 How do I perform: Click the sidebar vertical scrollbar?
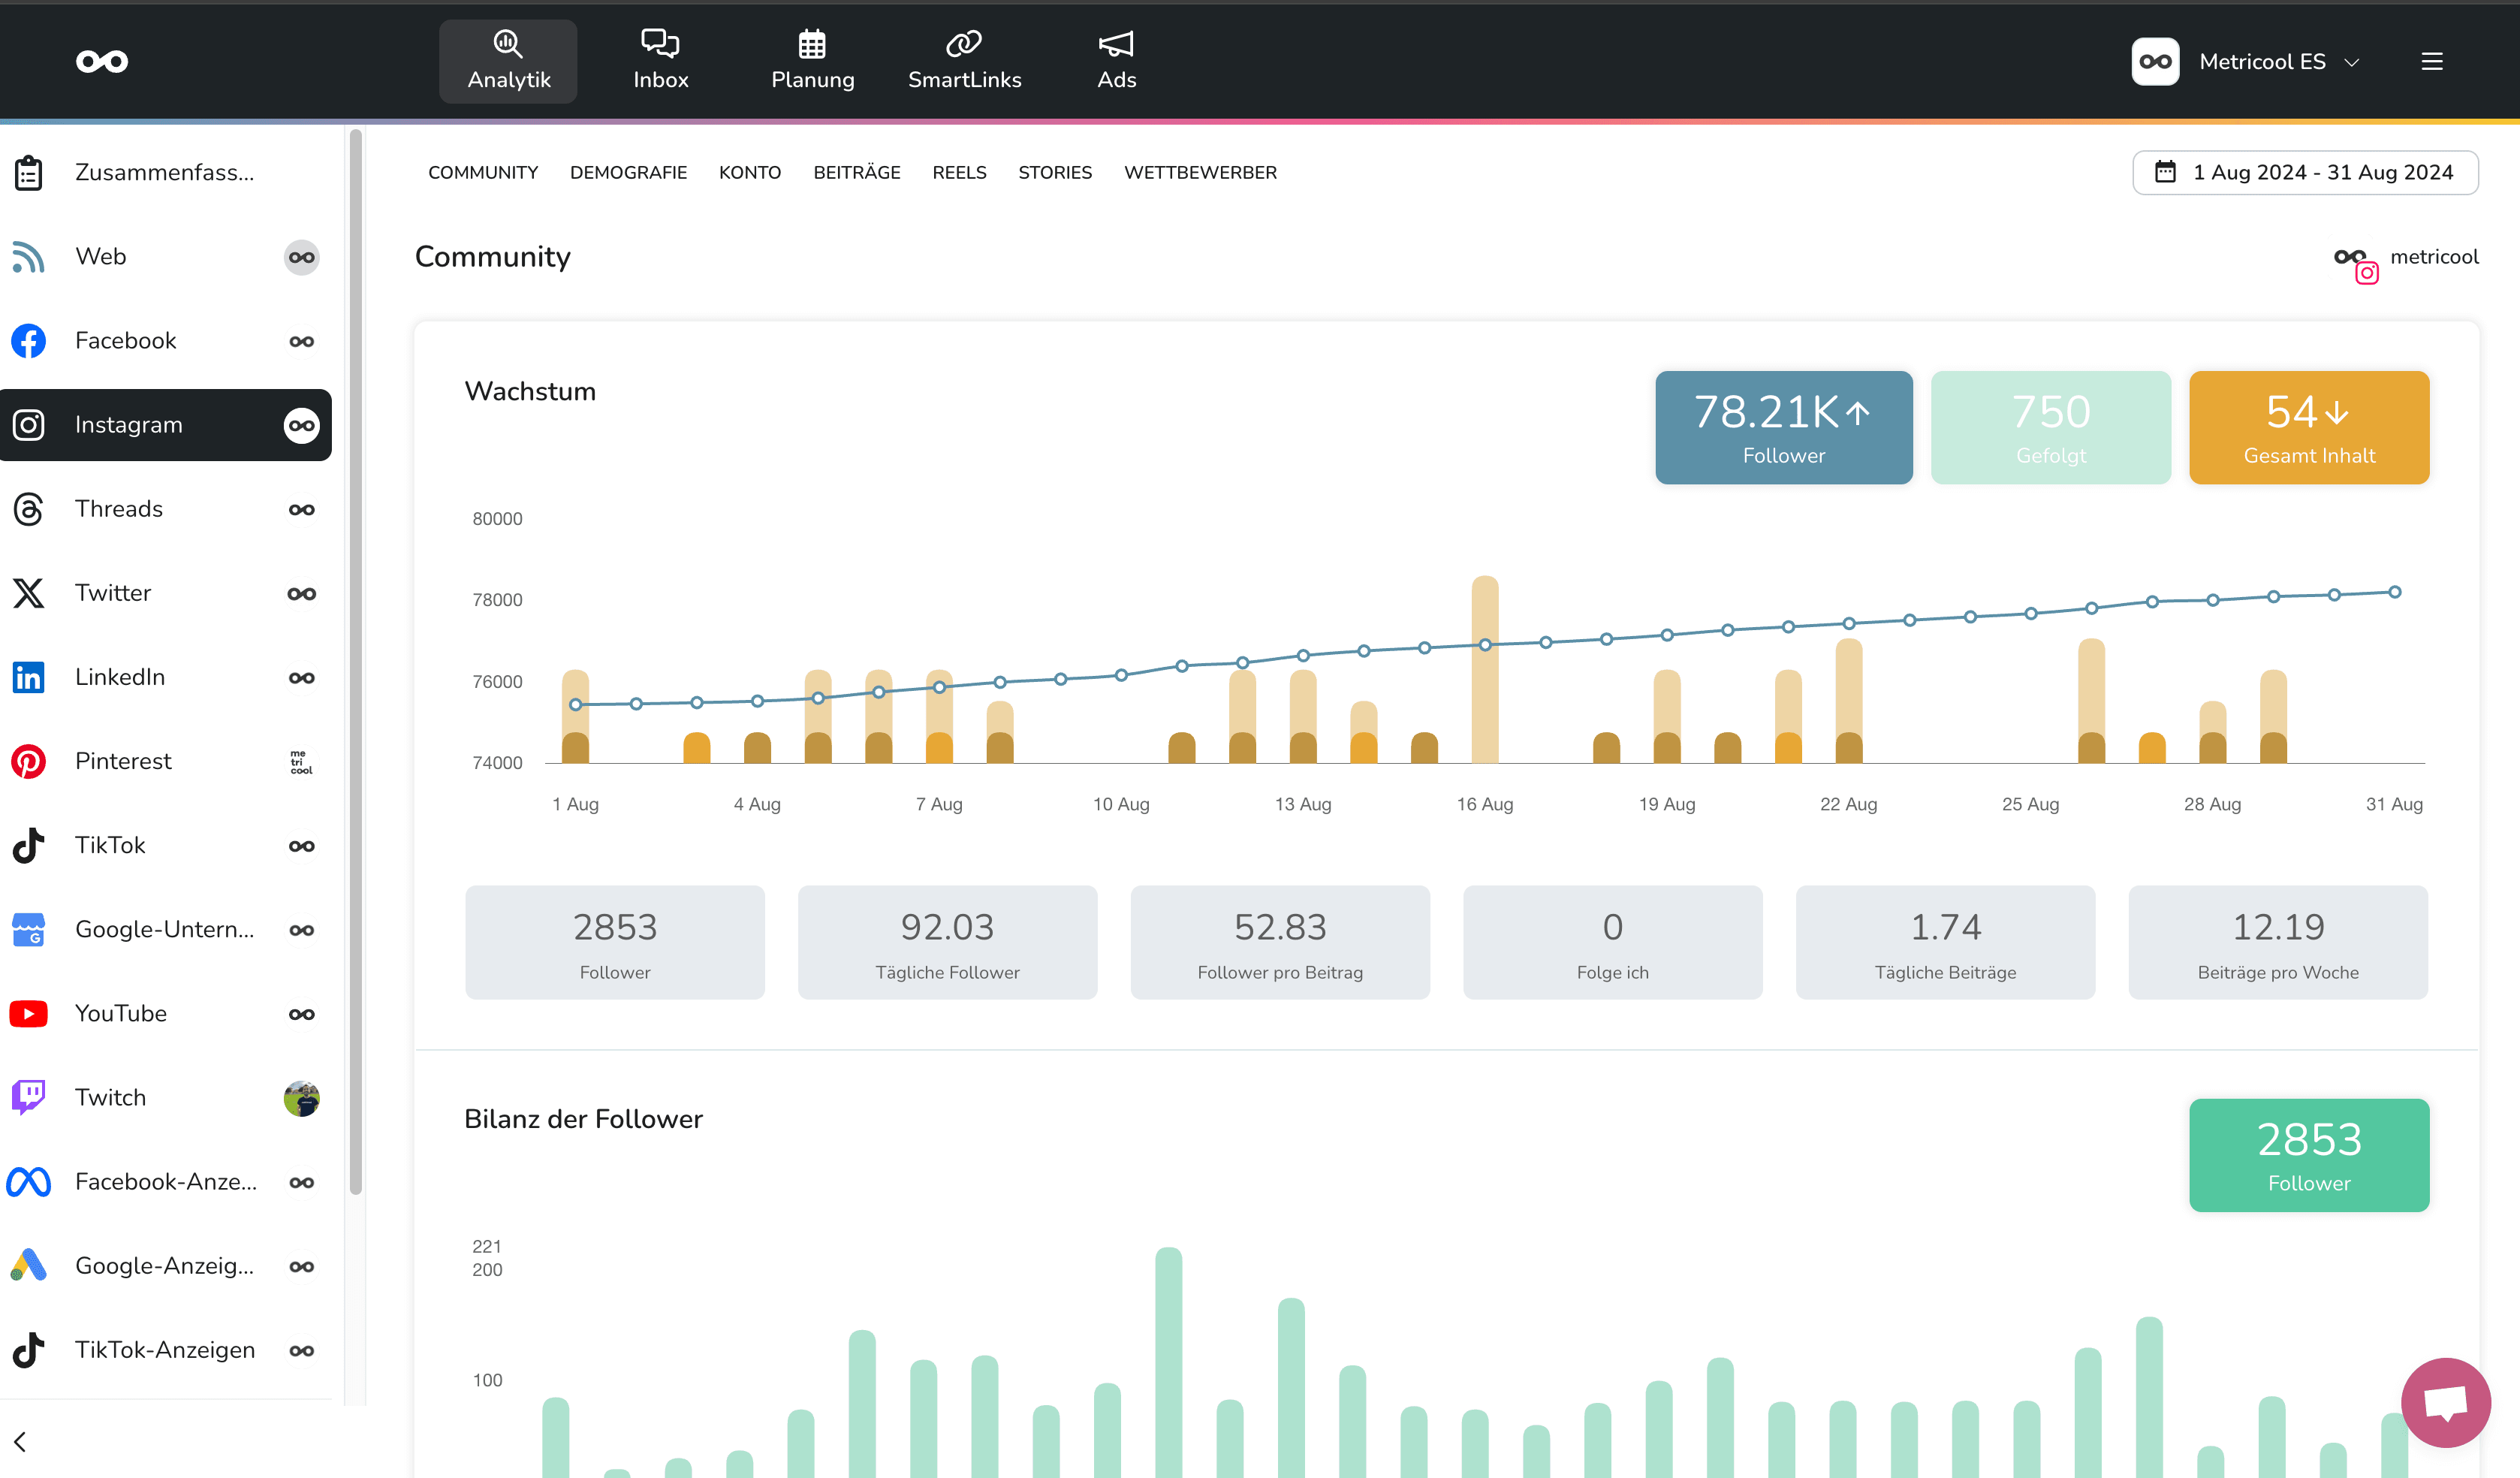355,660
